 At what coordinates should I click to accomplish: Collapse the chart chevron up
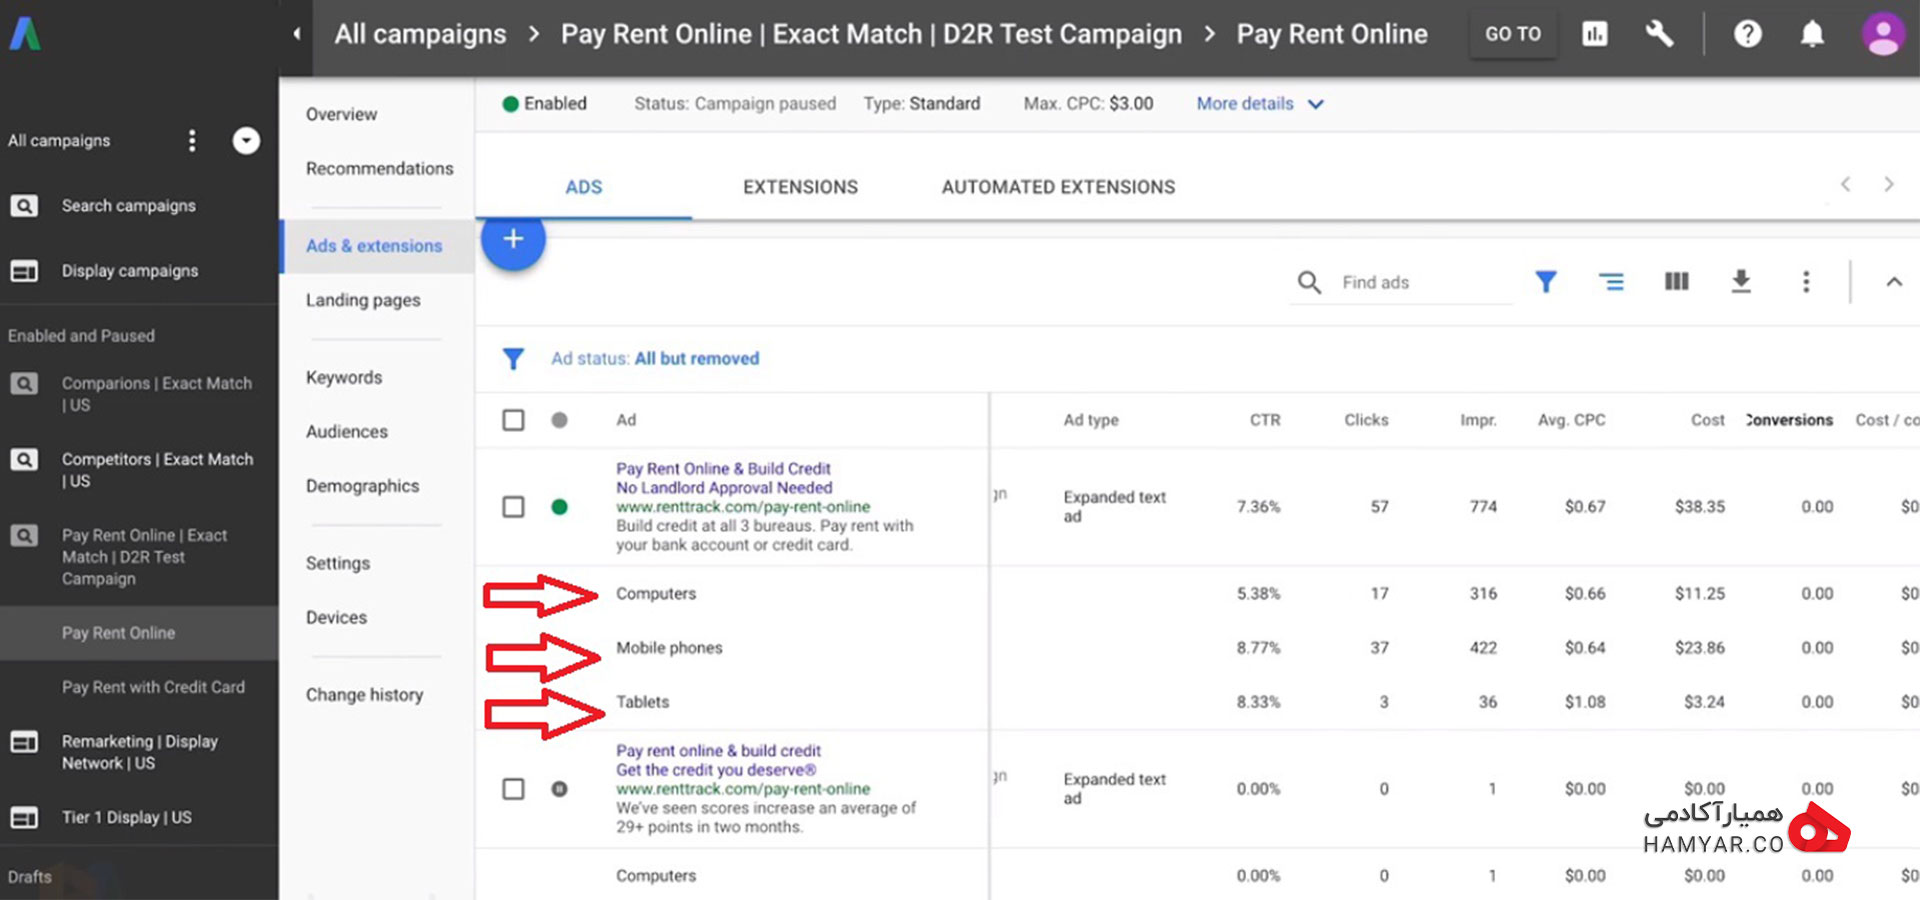[1894, 282]
